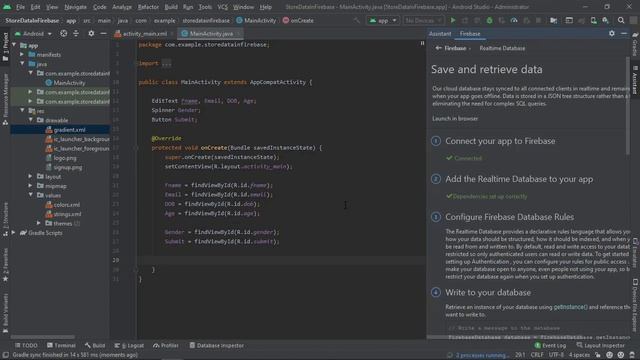Open the Gradle side tab on right edge
The image size is (640, 360).
pos(635,44)
